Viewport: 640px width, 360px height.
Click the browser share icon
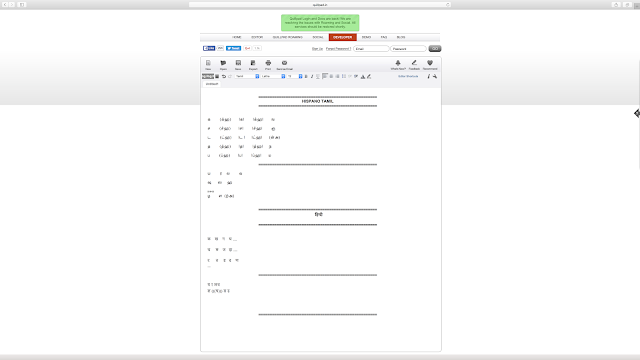[x=616, y=5]
